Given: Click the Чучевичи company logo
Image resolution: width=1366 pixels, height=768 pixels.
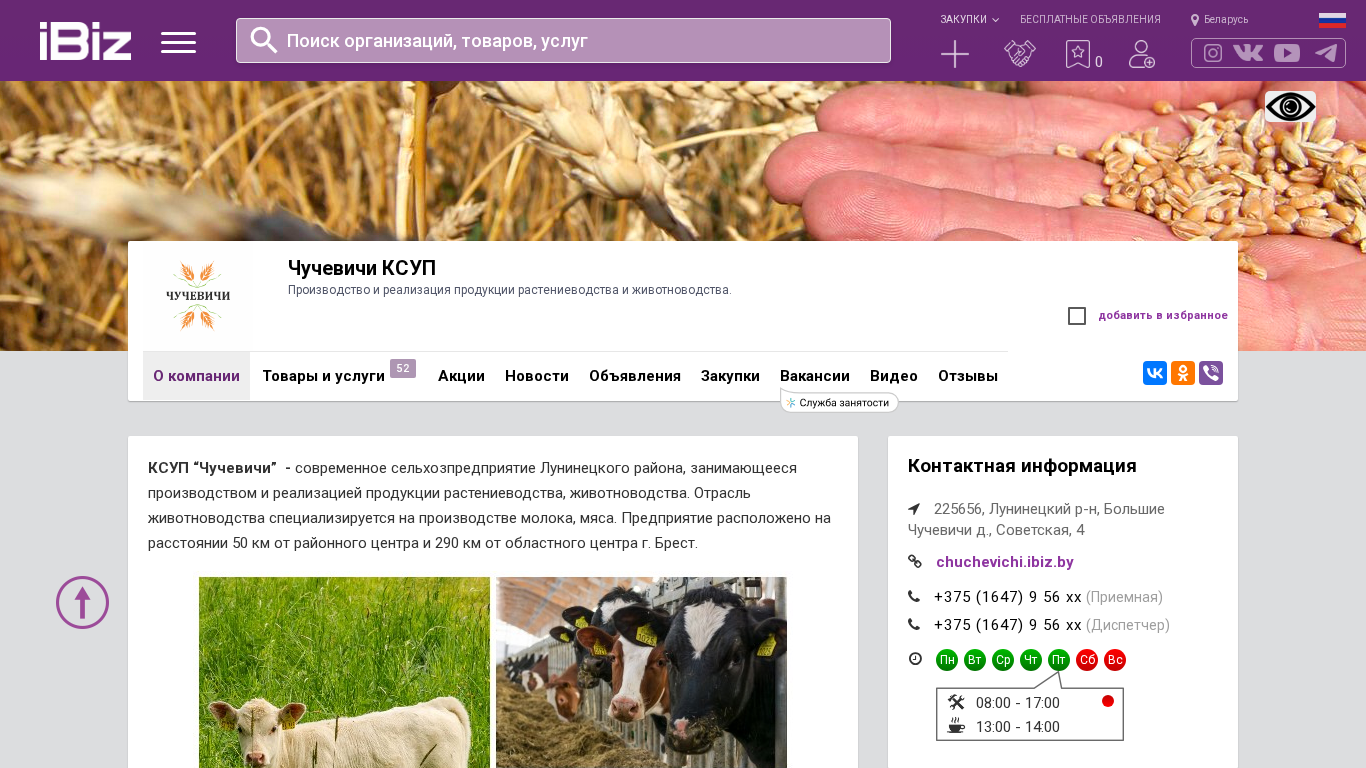Looking at the screenshot, I should (197, 296).
